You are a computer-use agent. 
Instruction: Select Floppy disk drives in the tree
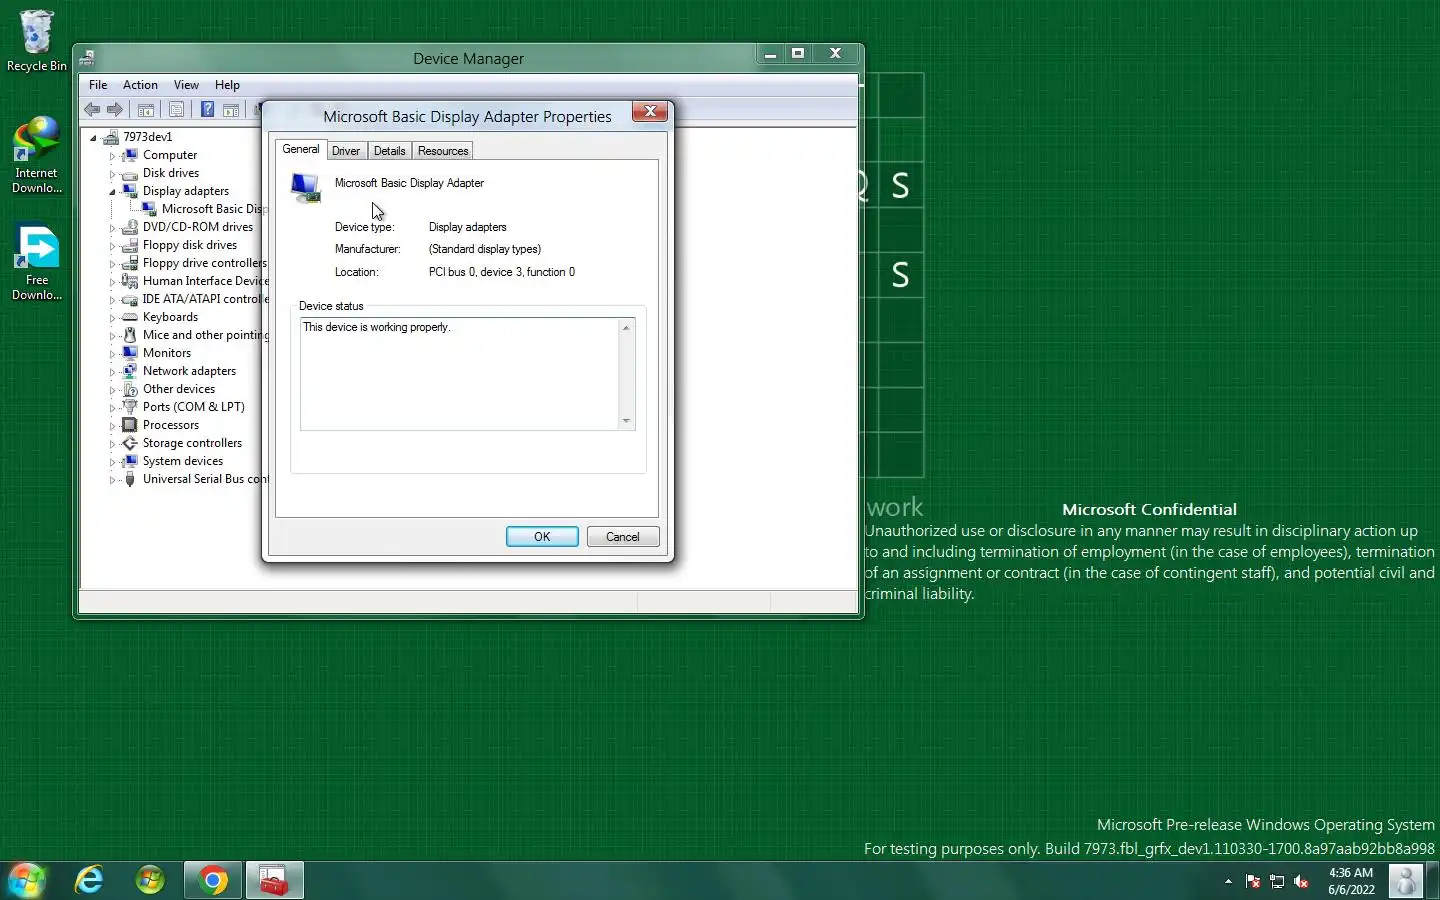point(180,245)
